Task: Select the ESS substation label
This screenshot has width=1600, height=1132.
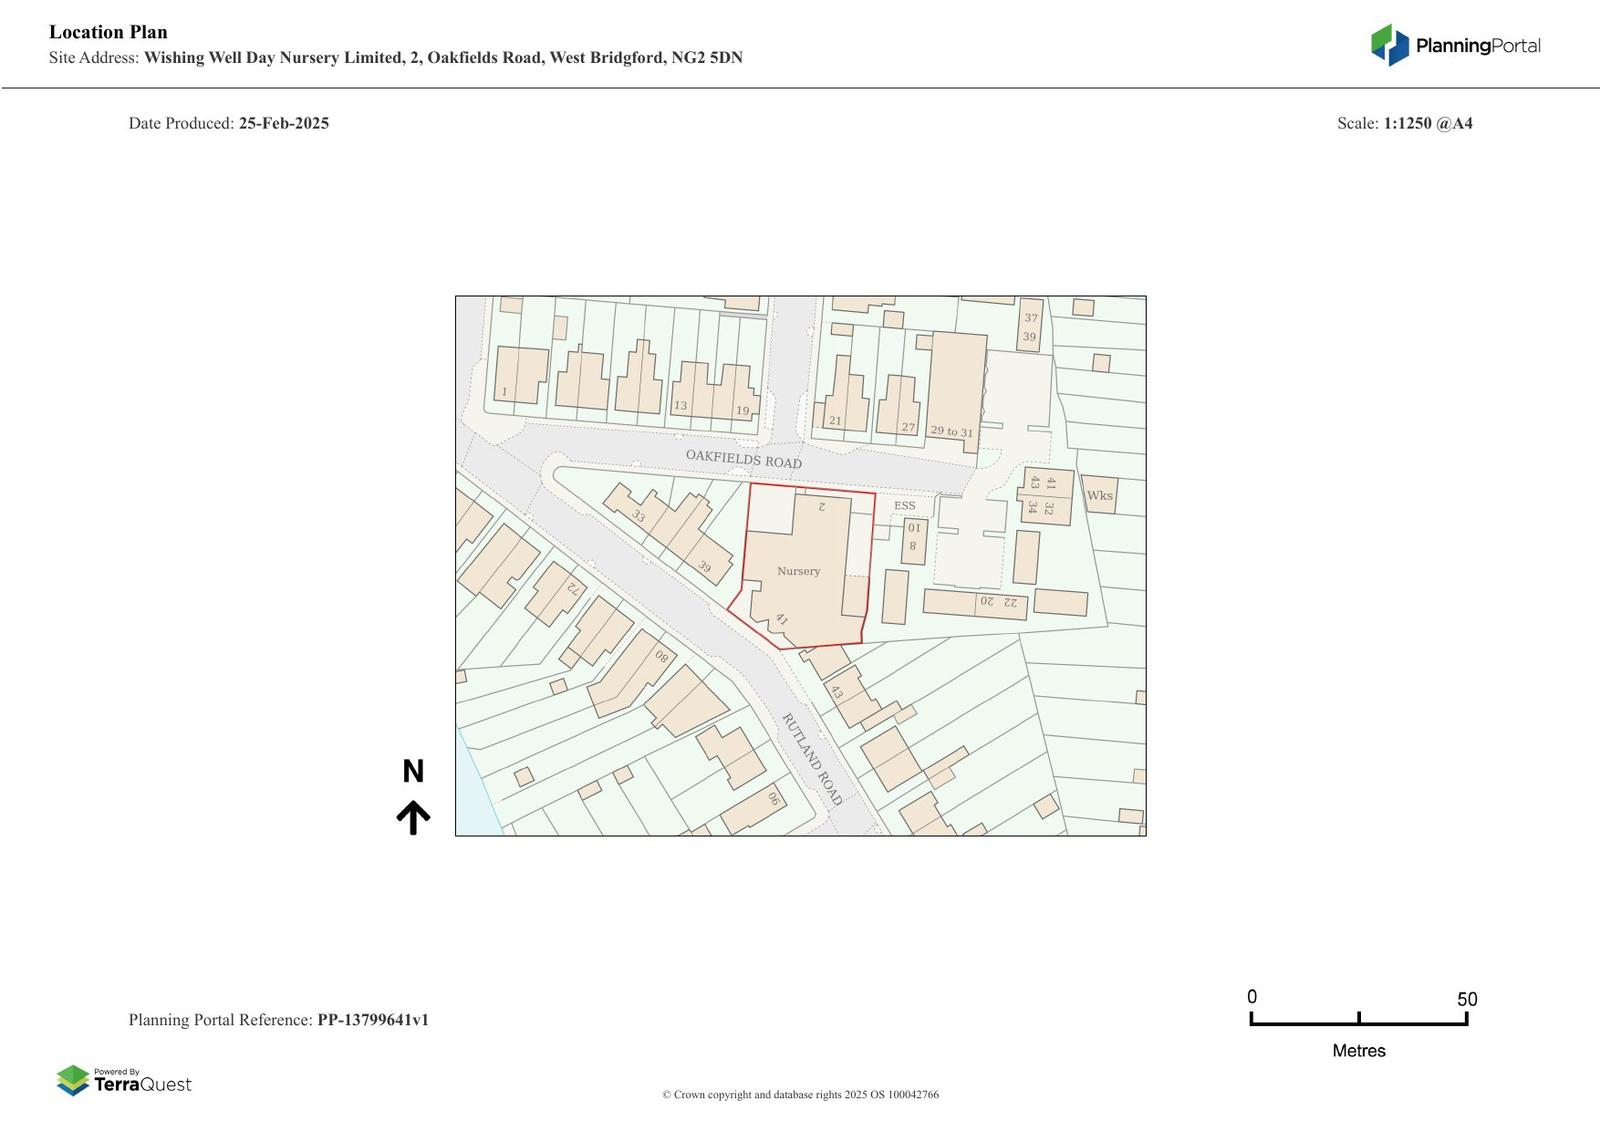Action: click(x=904, y=506)
